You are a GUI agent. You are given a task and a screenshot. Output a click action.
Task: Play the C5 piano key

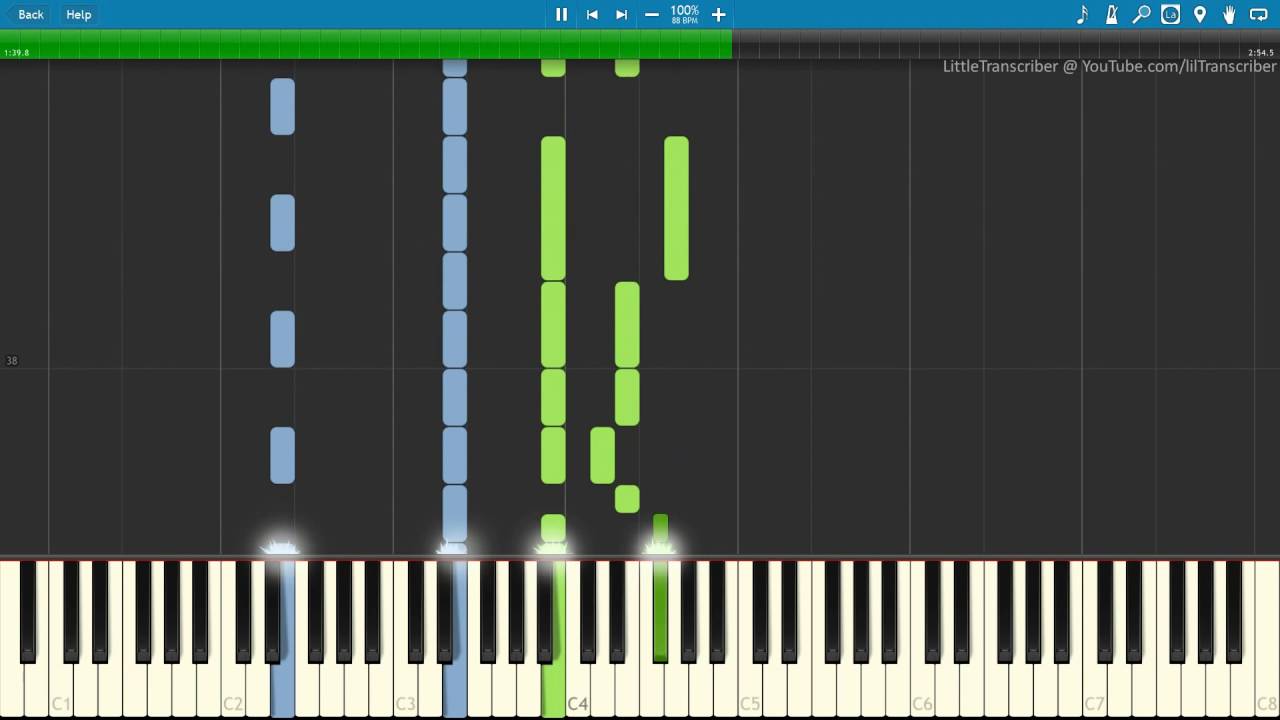(749, 690)
